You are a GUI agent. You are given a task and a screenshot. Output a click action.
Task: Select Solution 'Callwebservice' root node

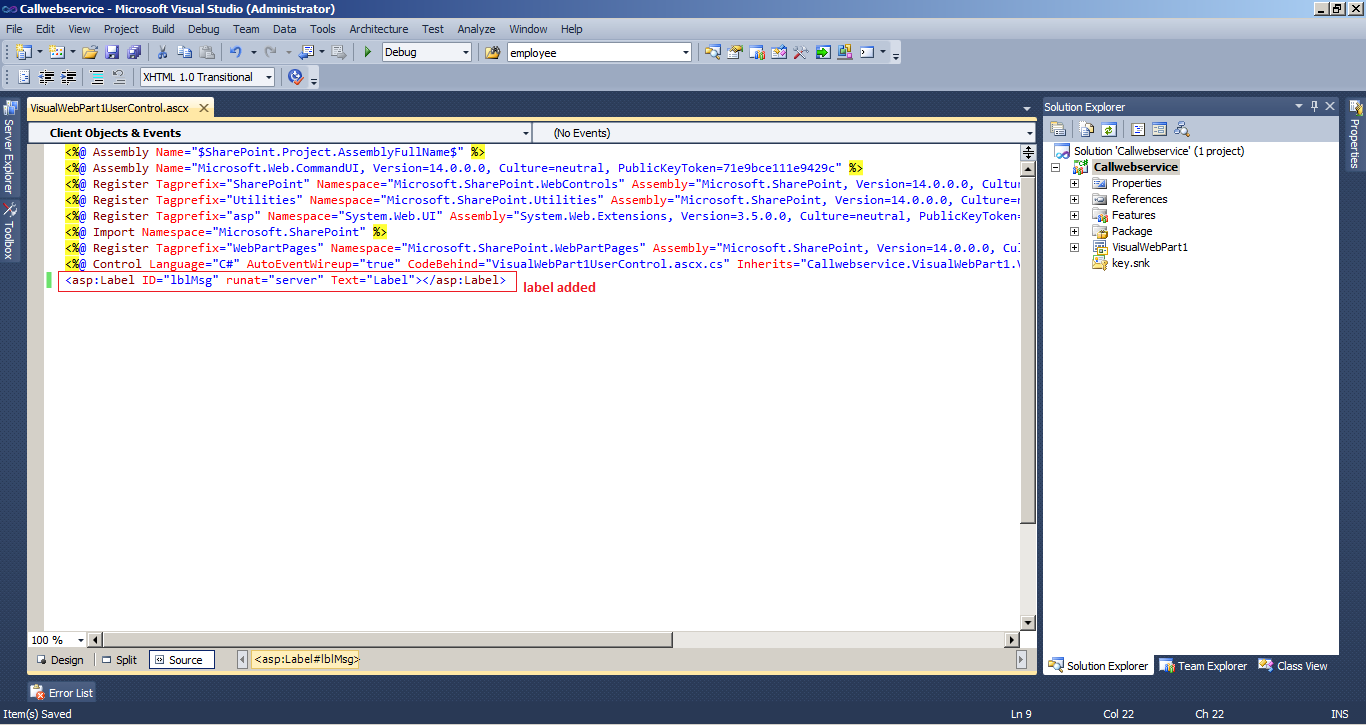tap(1158, 151)
